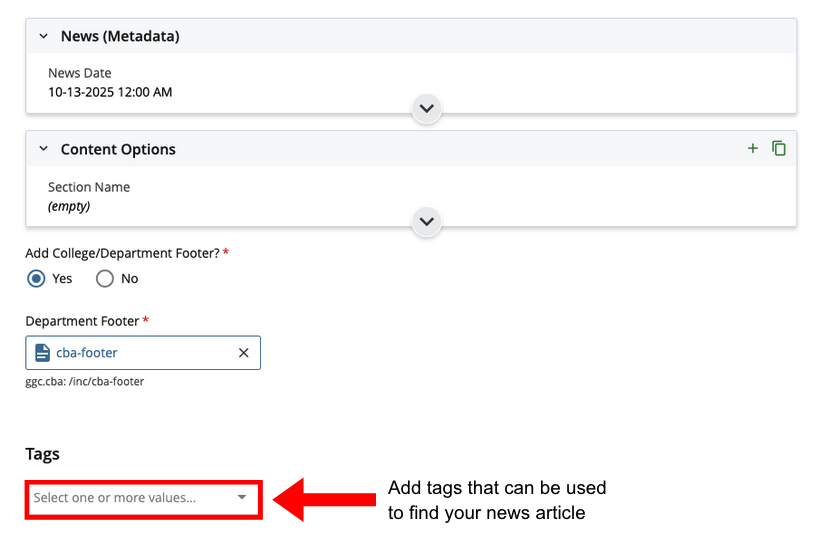
Task: Click the empty Section Name value
Action: pyautogui.click(x=69, y=206)
